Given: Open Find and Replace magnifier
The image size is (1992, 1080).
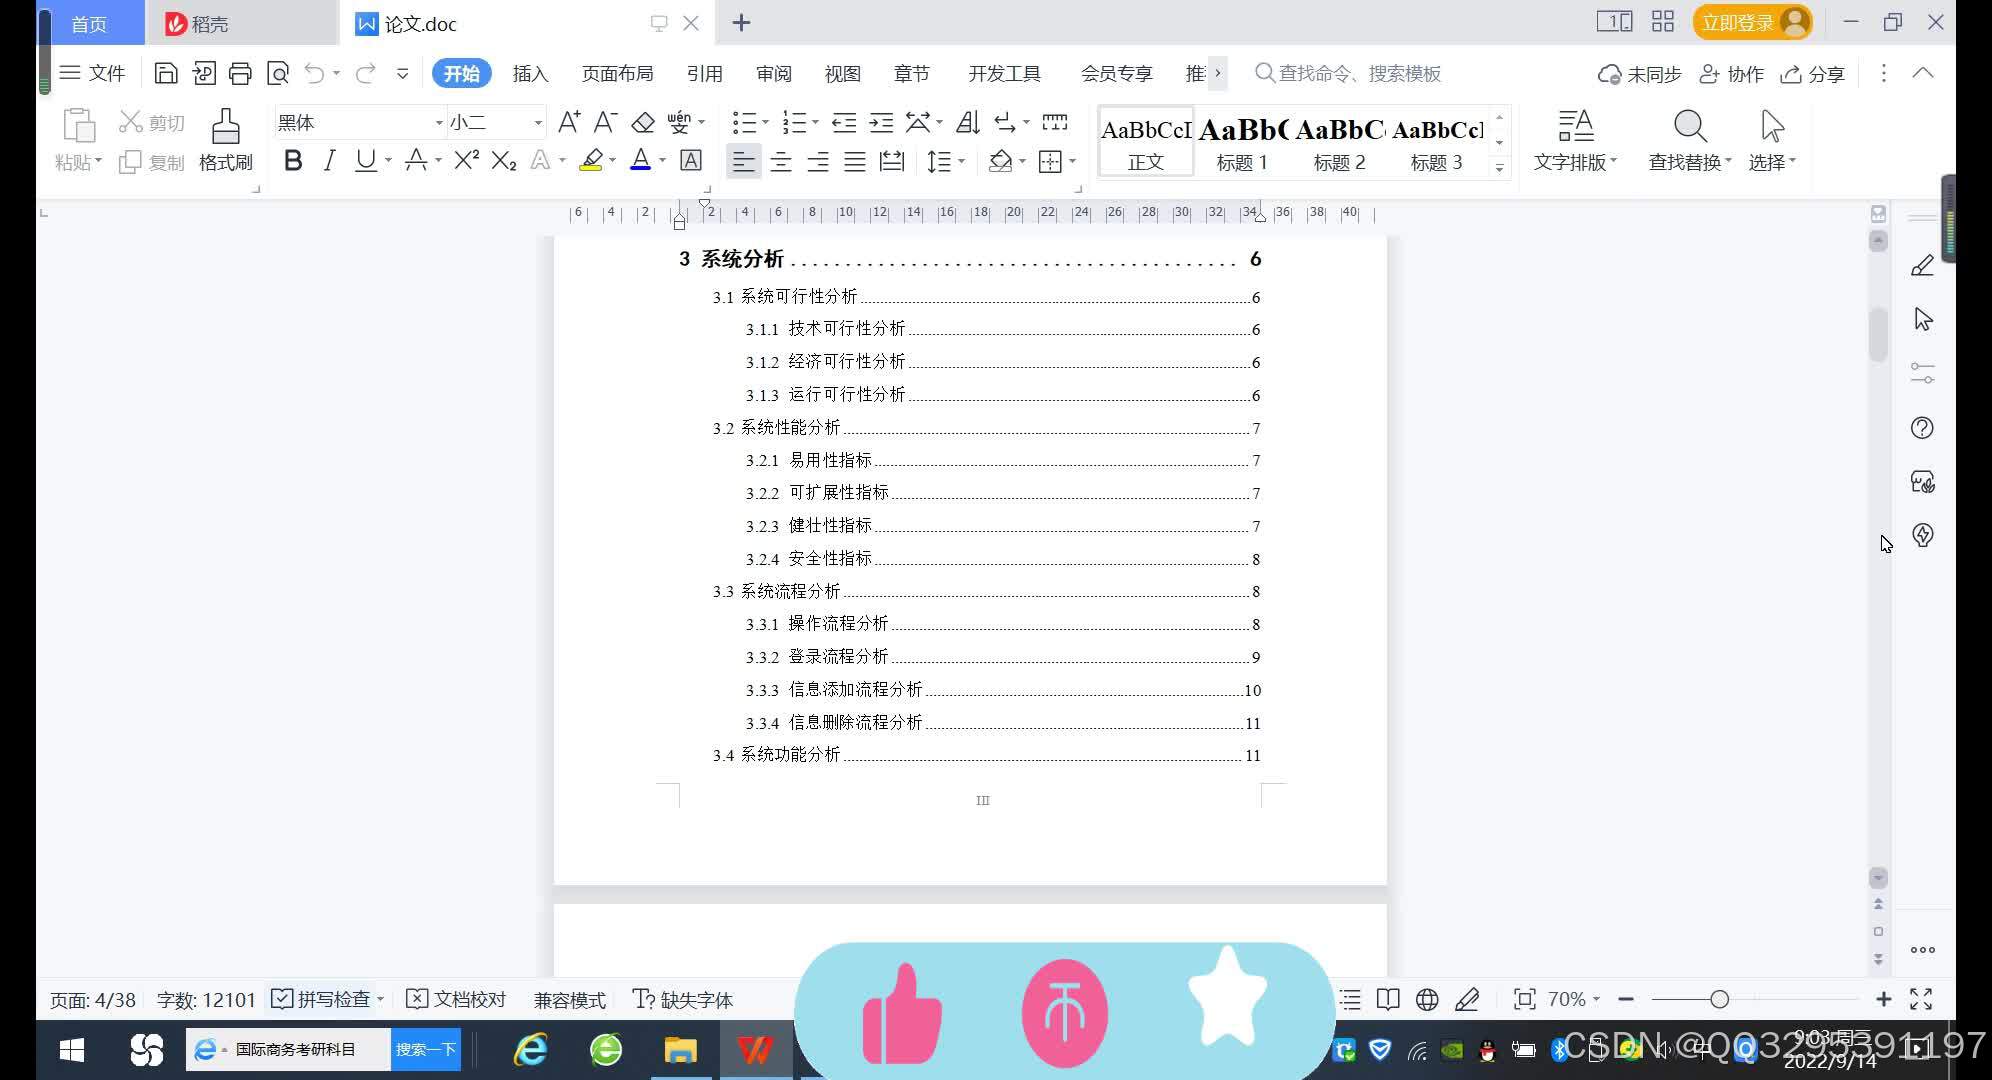Looking at the screenshot, I should click(1689, 140).
